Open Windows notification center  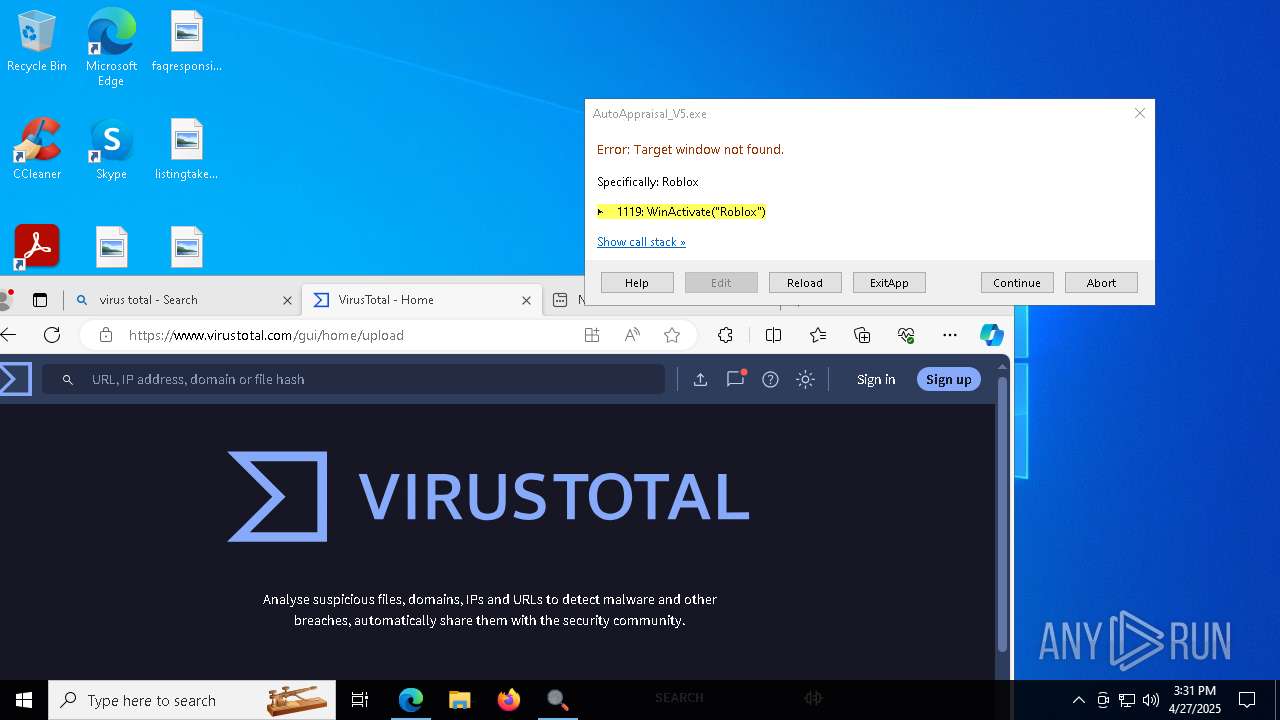tap(1247, 700)
